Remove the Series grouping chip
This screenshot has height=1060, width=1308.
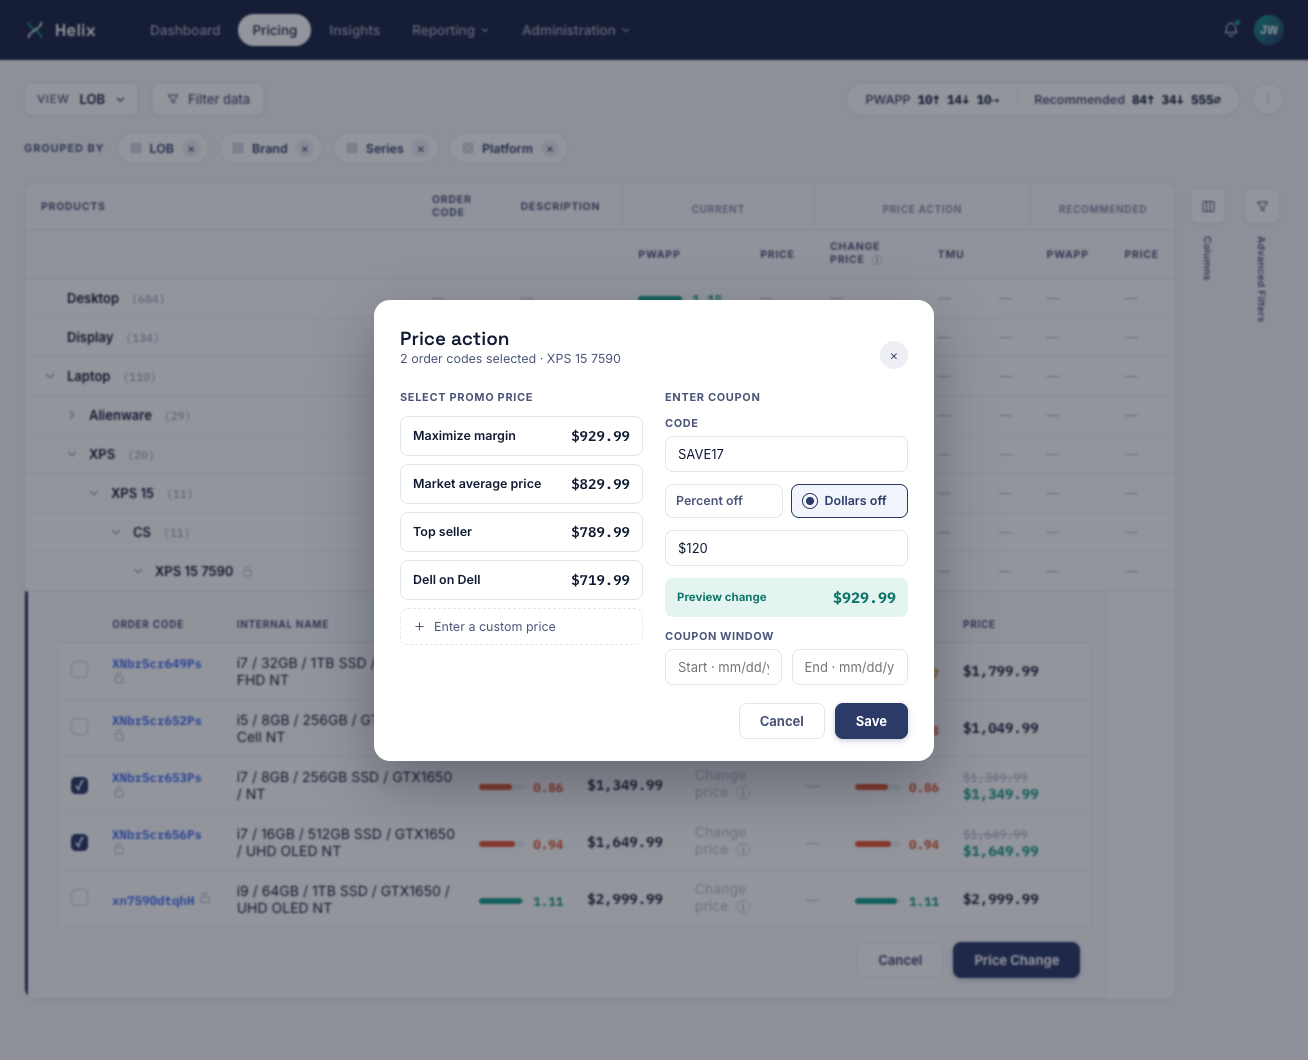[421, 149]
